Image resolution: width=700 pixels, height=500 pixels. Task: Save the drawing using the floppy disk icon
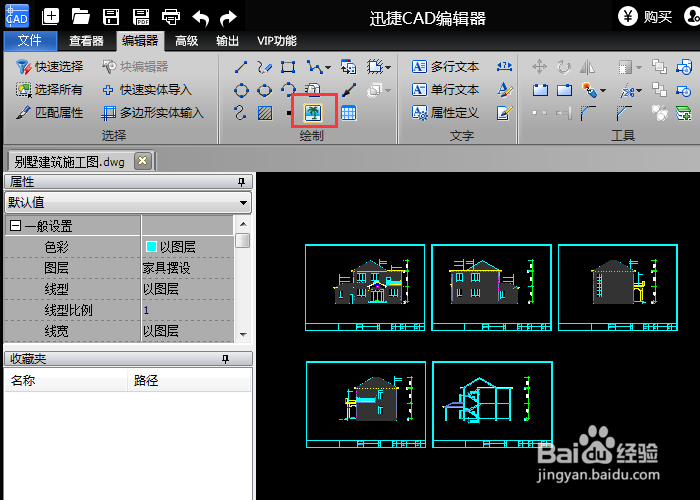(111, 17)
